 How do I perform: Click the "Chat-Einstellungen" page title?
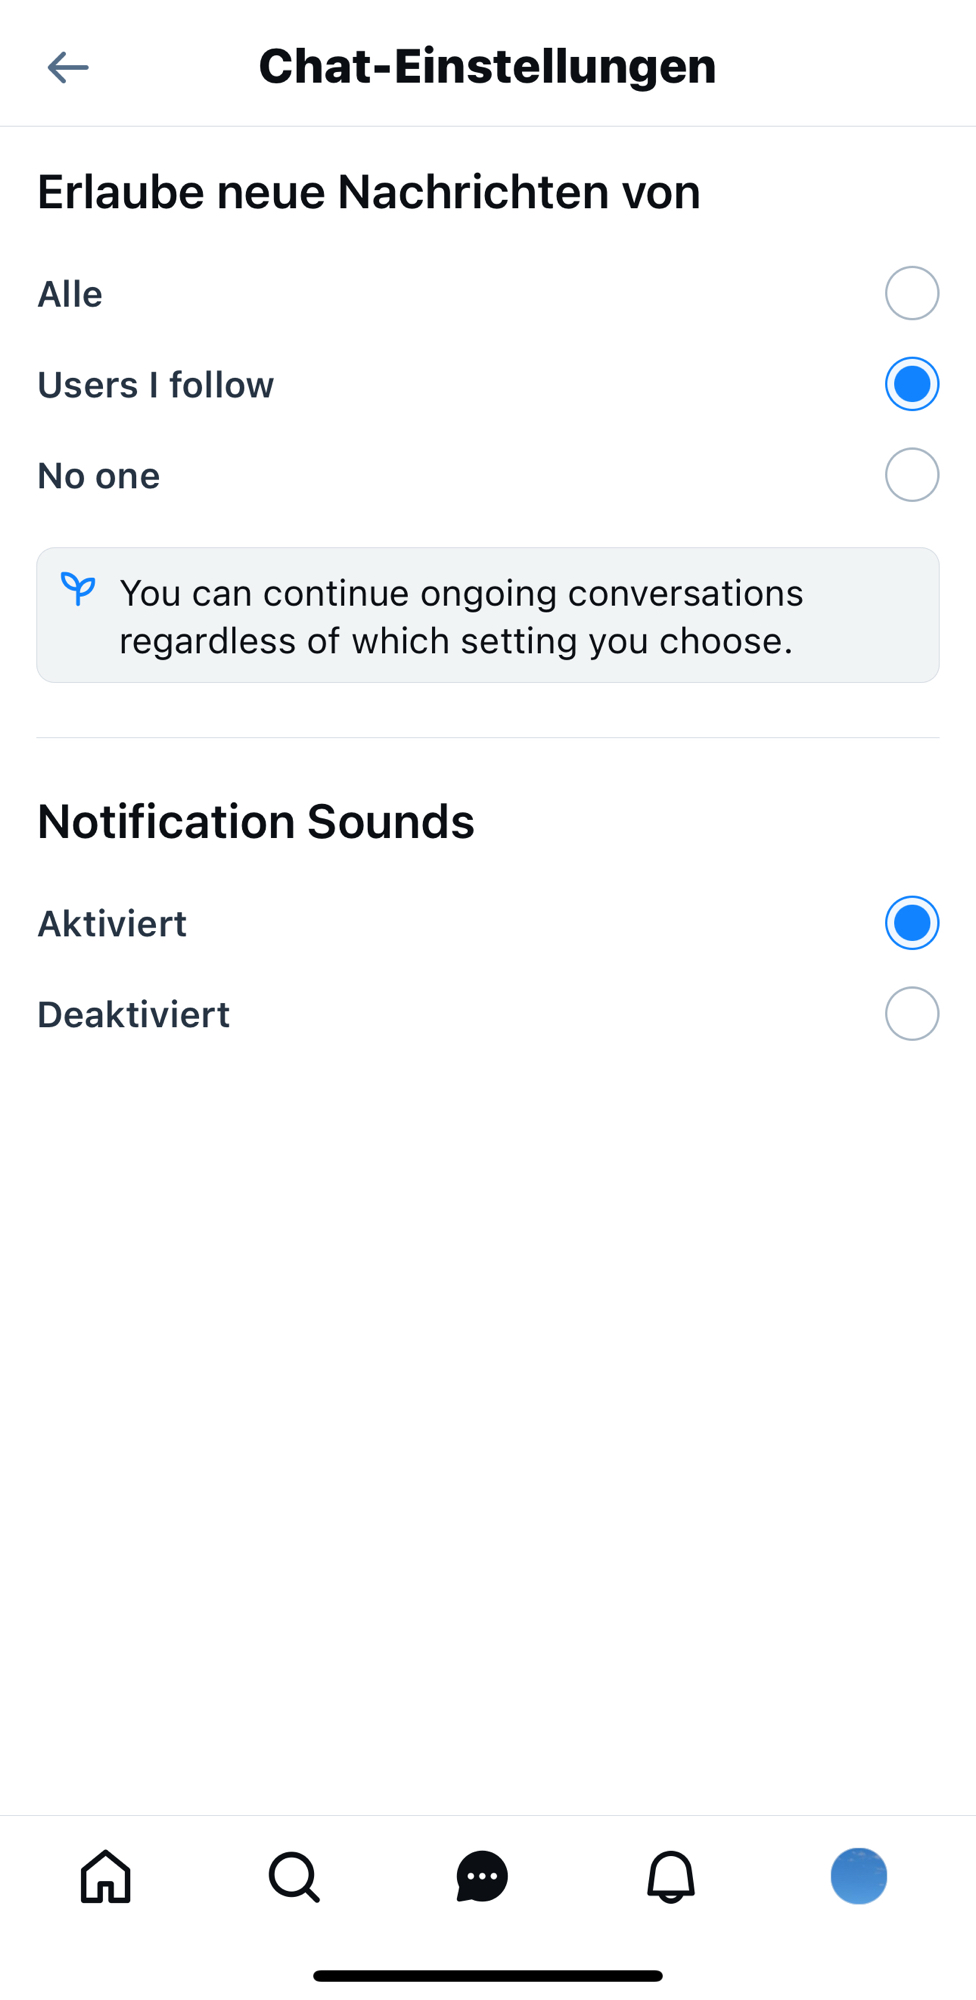pos(488,67)
